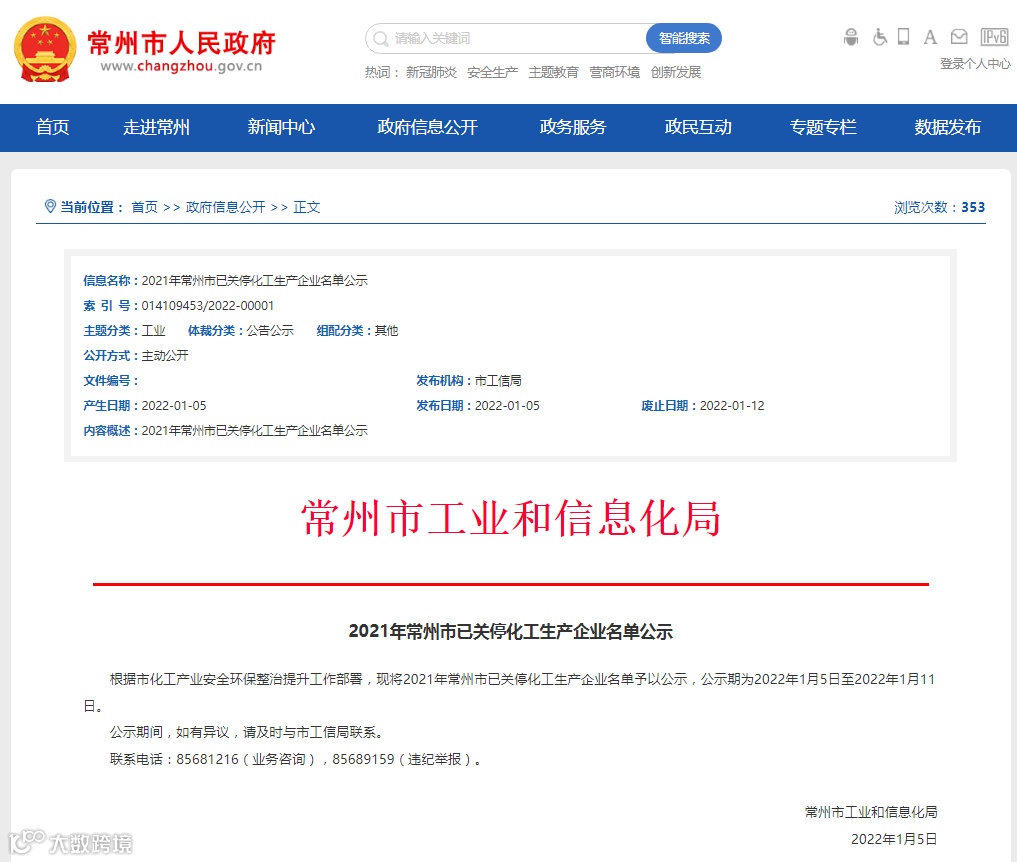Click the IPv6 badge icon
Screen dimensions: 1017x862
[994, 37]
